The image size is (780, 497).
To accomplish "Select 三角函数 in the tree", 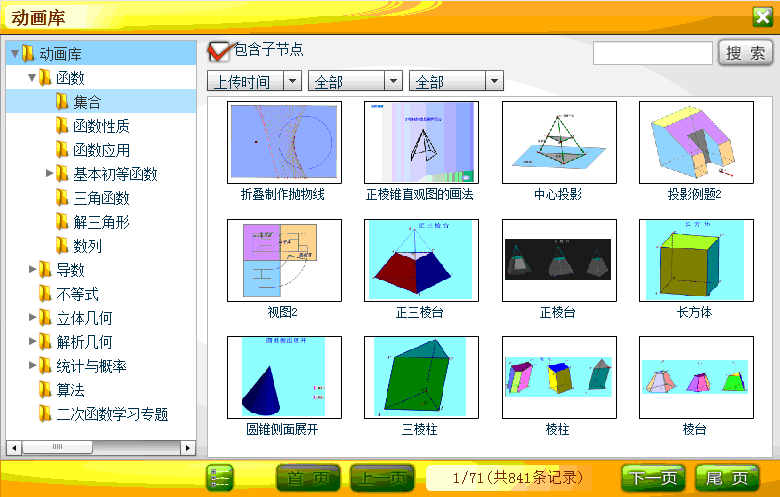I will tap(101, 198).
